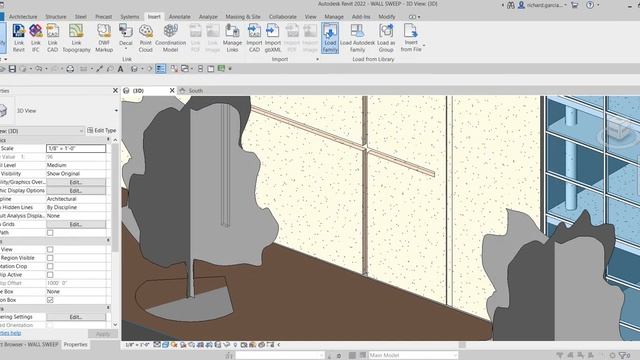Switch to the Massing & Site tab
640x360 pixels.
(x=243, y=17)
